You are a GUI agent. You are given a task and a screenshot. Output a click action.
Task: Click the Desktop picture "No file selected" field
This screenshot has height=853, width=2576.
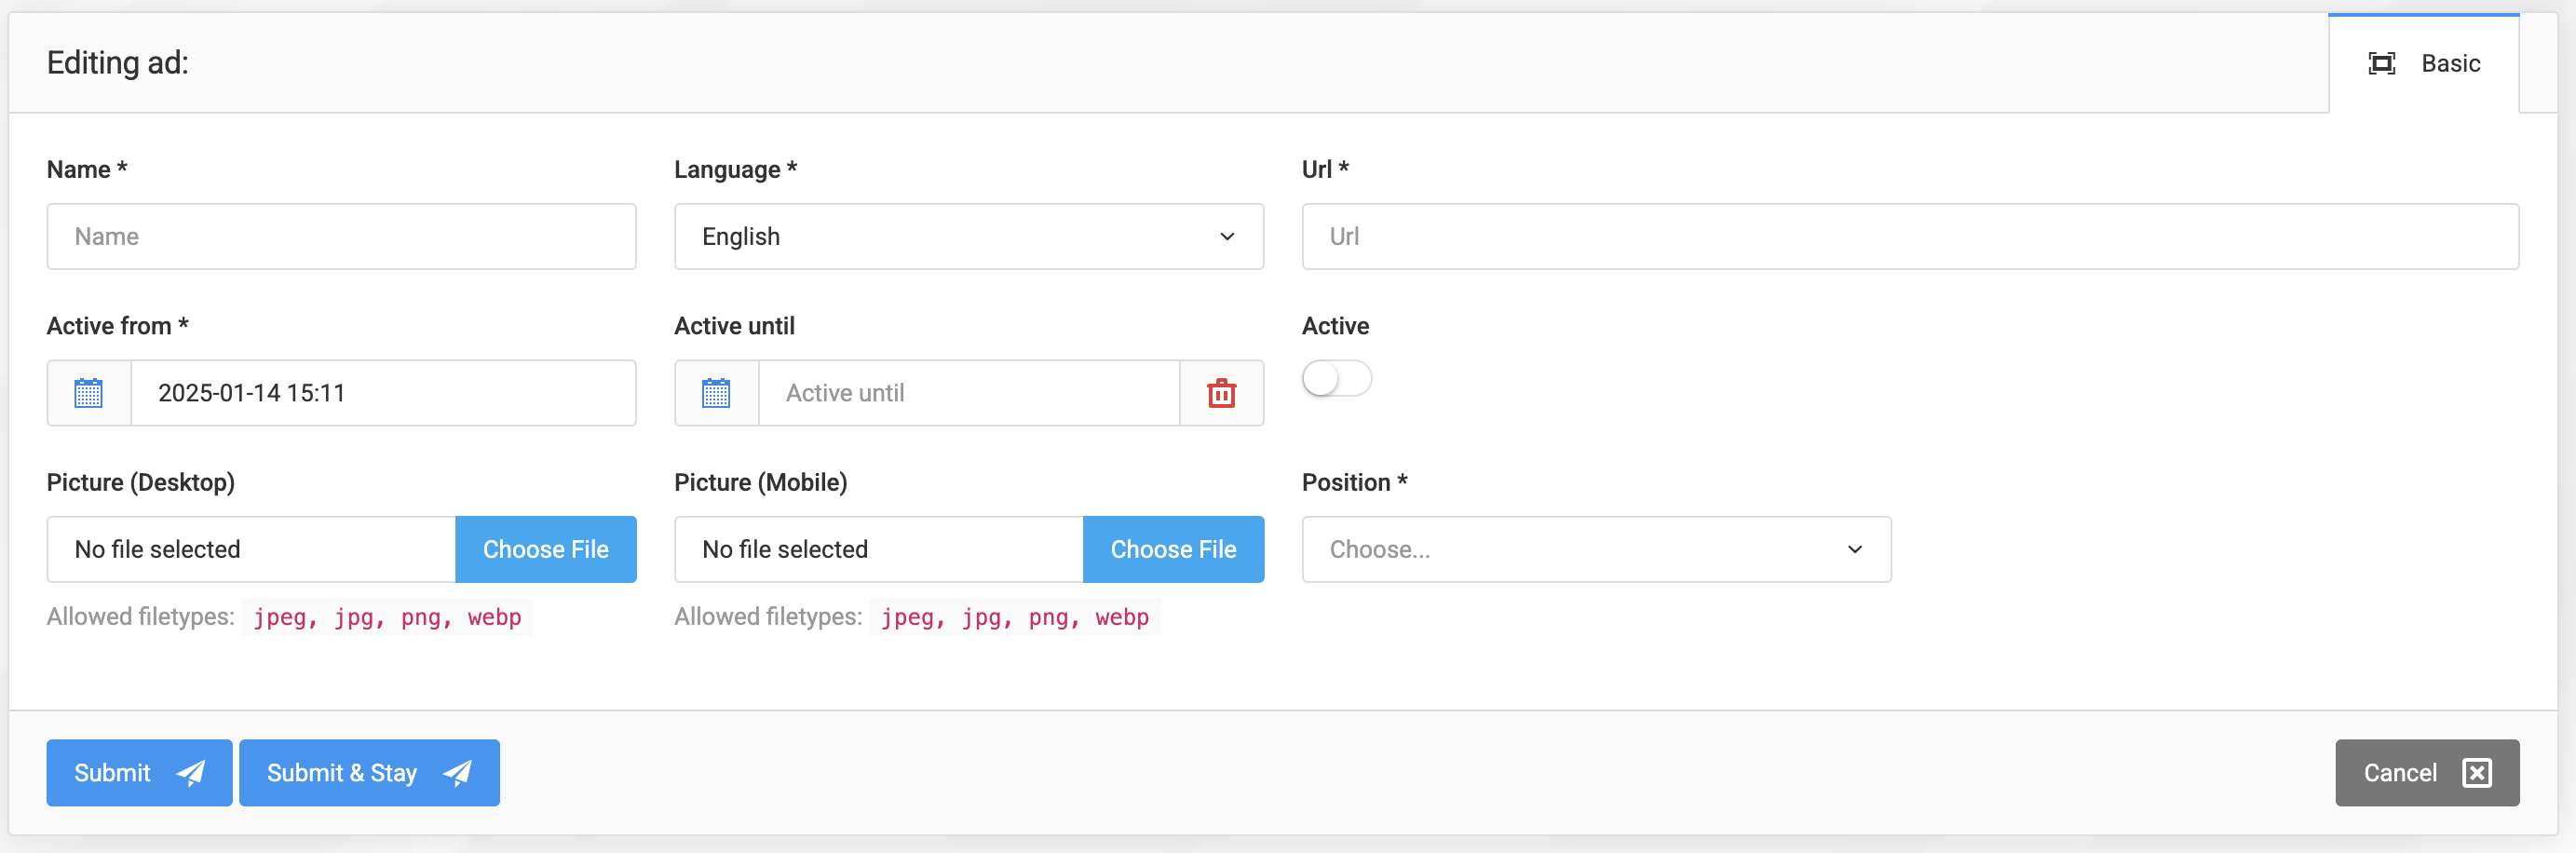pos(251,550)
